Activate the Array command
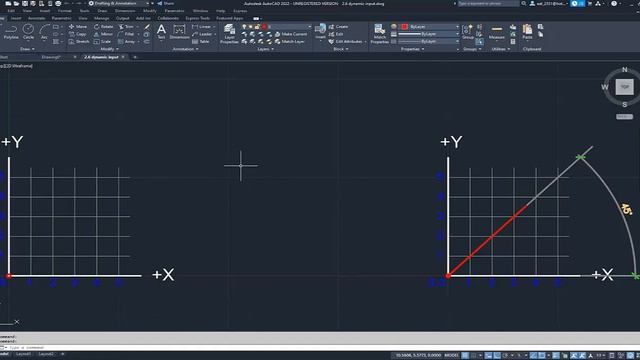The height and width of the screenshot is (360, 640). [x=127, y=42]
